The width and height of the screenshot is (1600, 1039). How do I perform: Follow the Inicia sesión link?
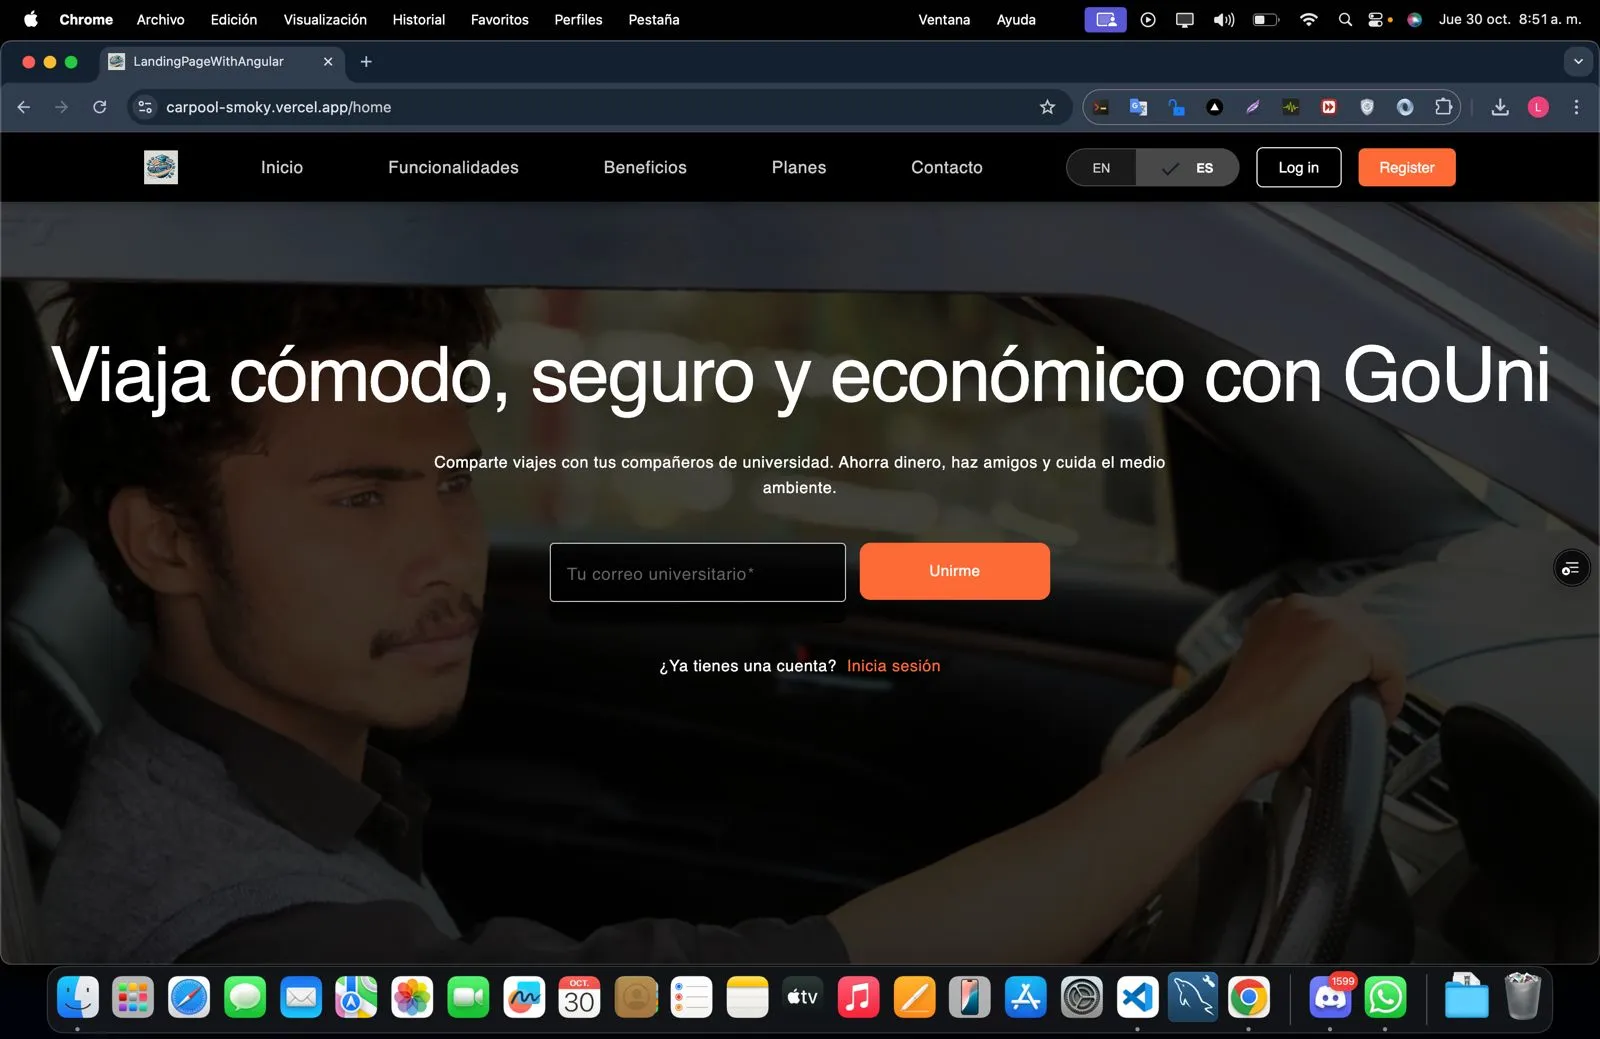pos(893,666)
